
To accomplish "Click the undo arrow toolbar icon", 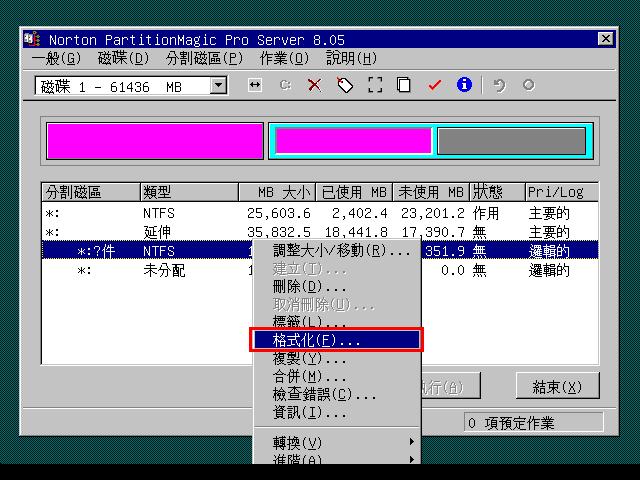I will (499, 85).
